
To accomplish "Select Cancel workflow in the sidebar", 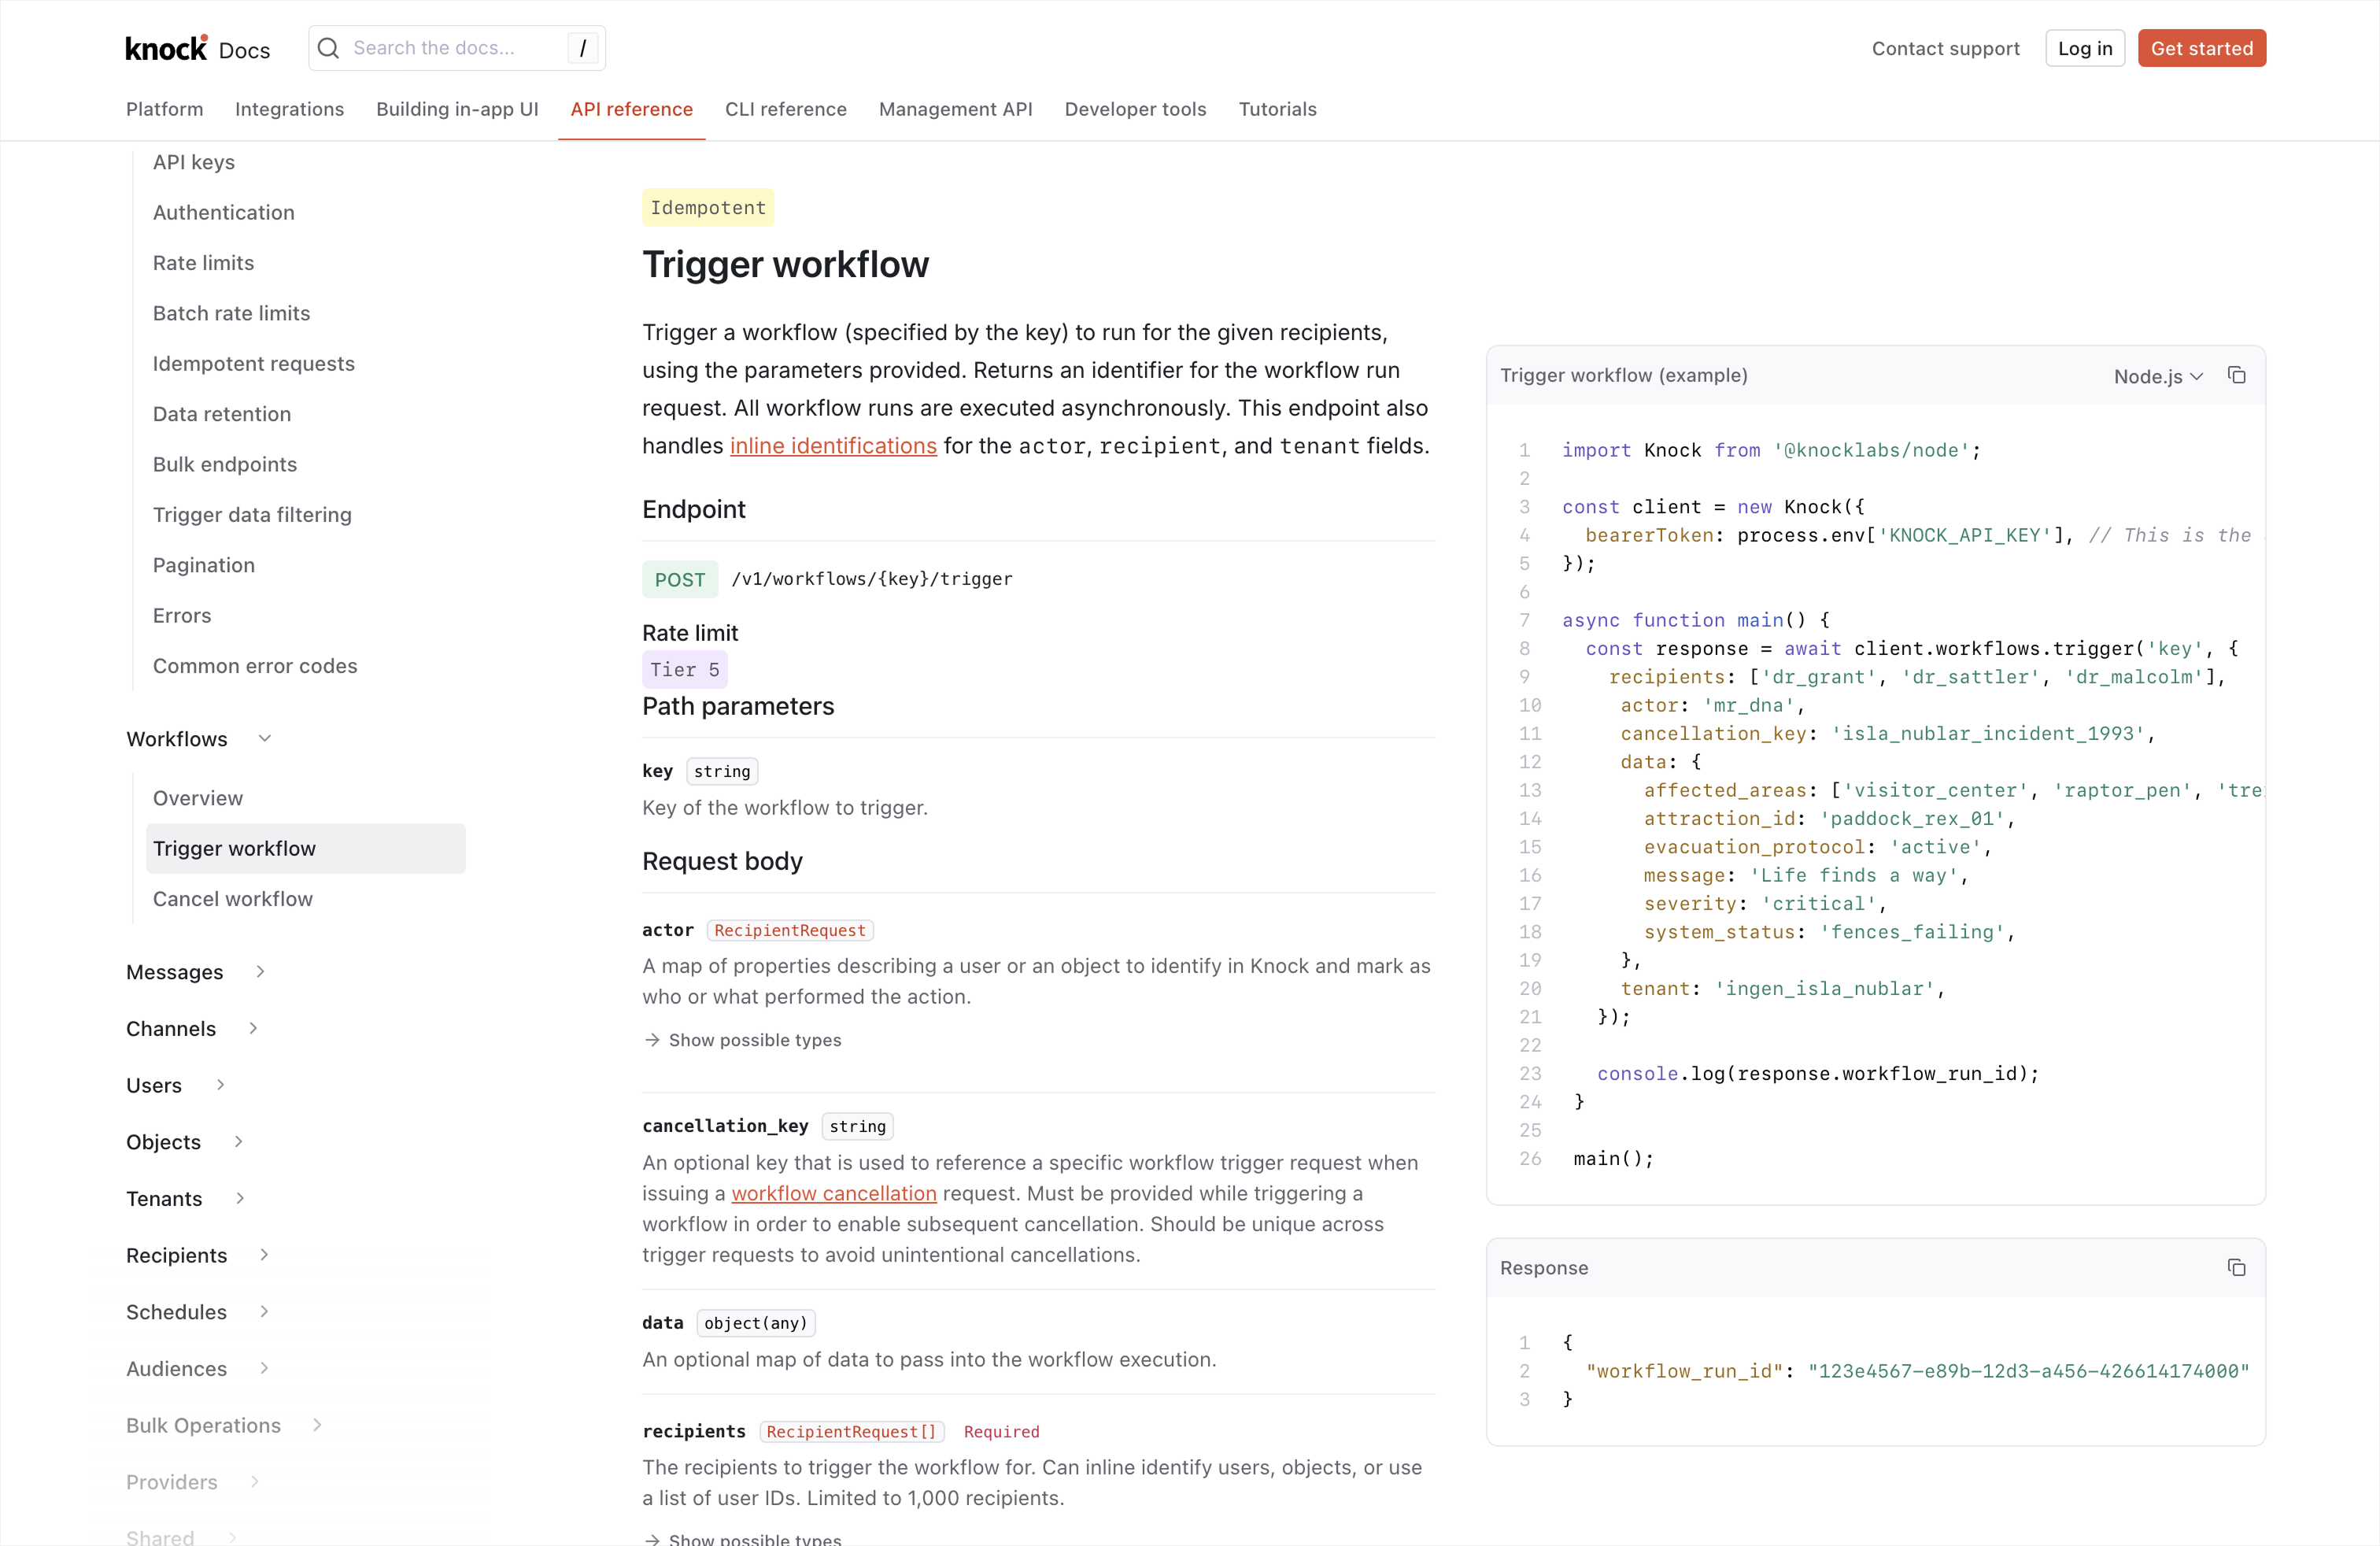I will (232, 898).
